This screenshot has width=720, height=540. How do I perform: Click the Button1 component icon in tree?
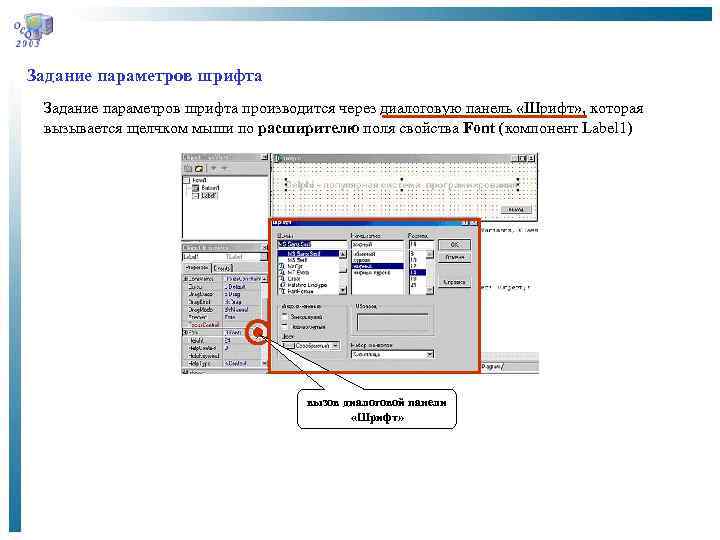tap(196, 188)
